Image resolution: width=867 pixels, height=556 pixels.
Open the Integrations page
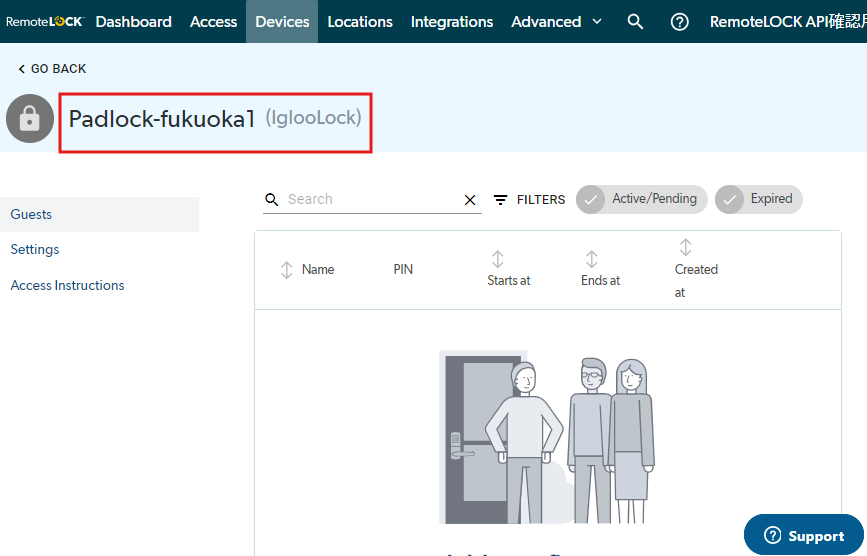(452, 22)
